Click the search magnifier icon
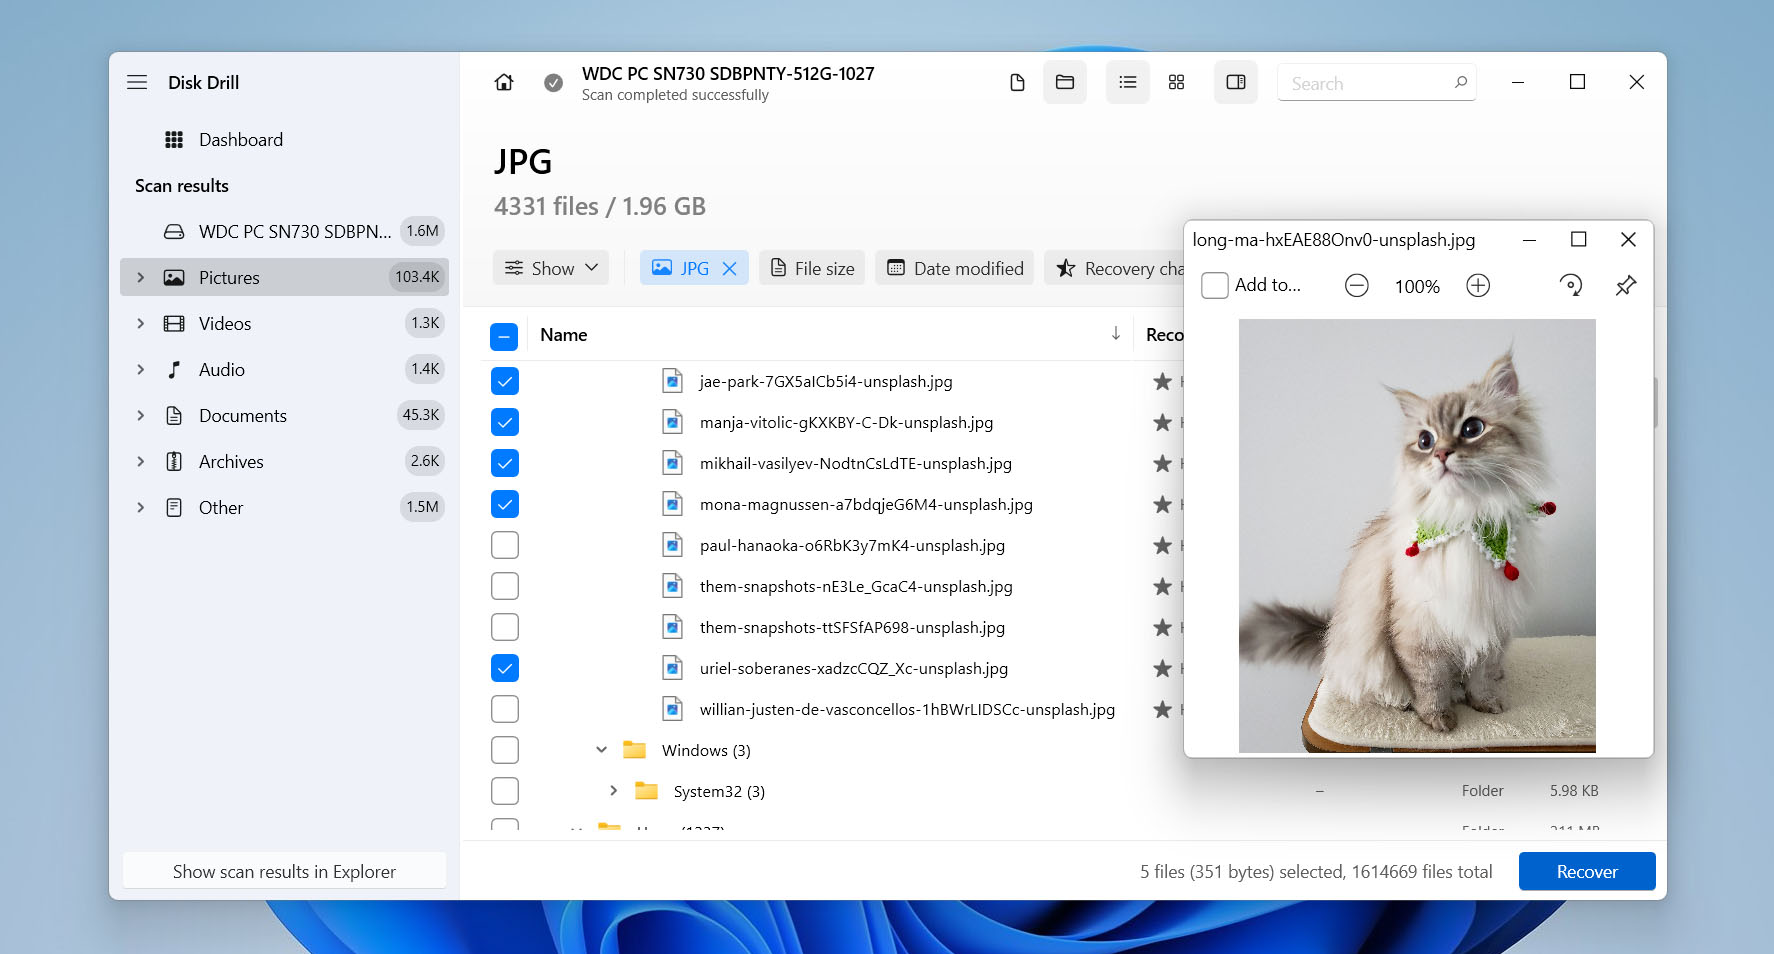The image size is (1774, 954). (1461, 82)
